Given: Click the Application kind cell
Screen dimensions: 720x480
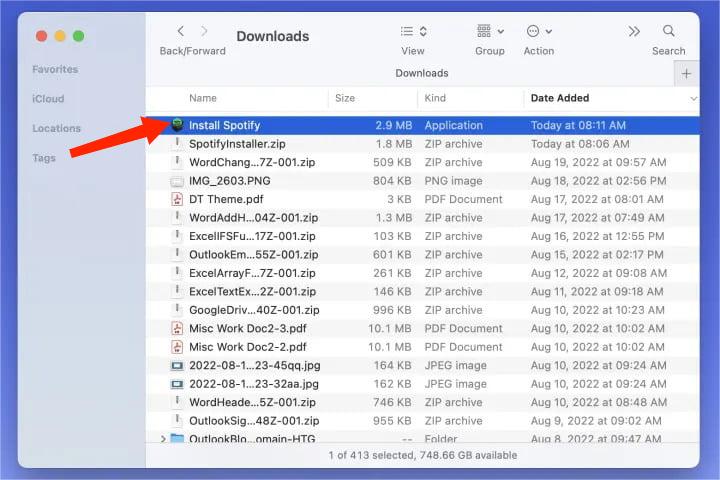Looking at the screenshot, I should point(454,125).
